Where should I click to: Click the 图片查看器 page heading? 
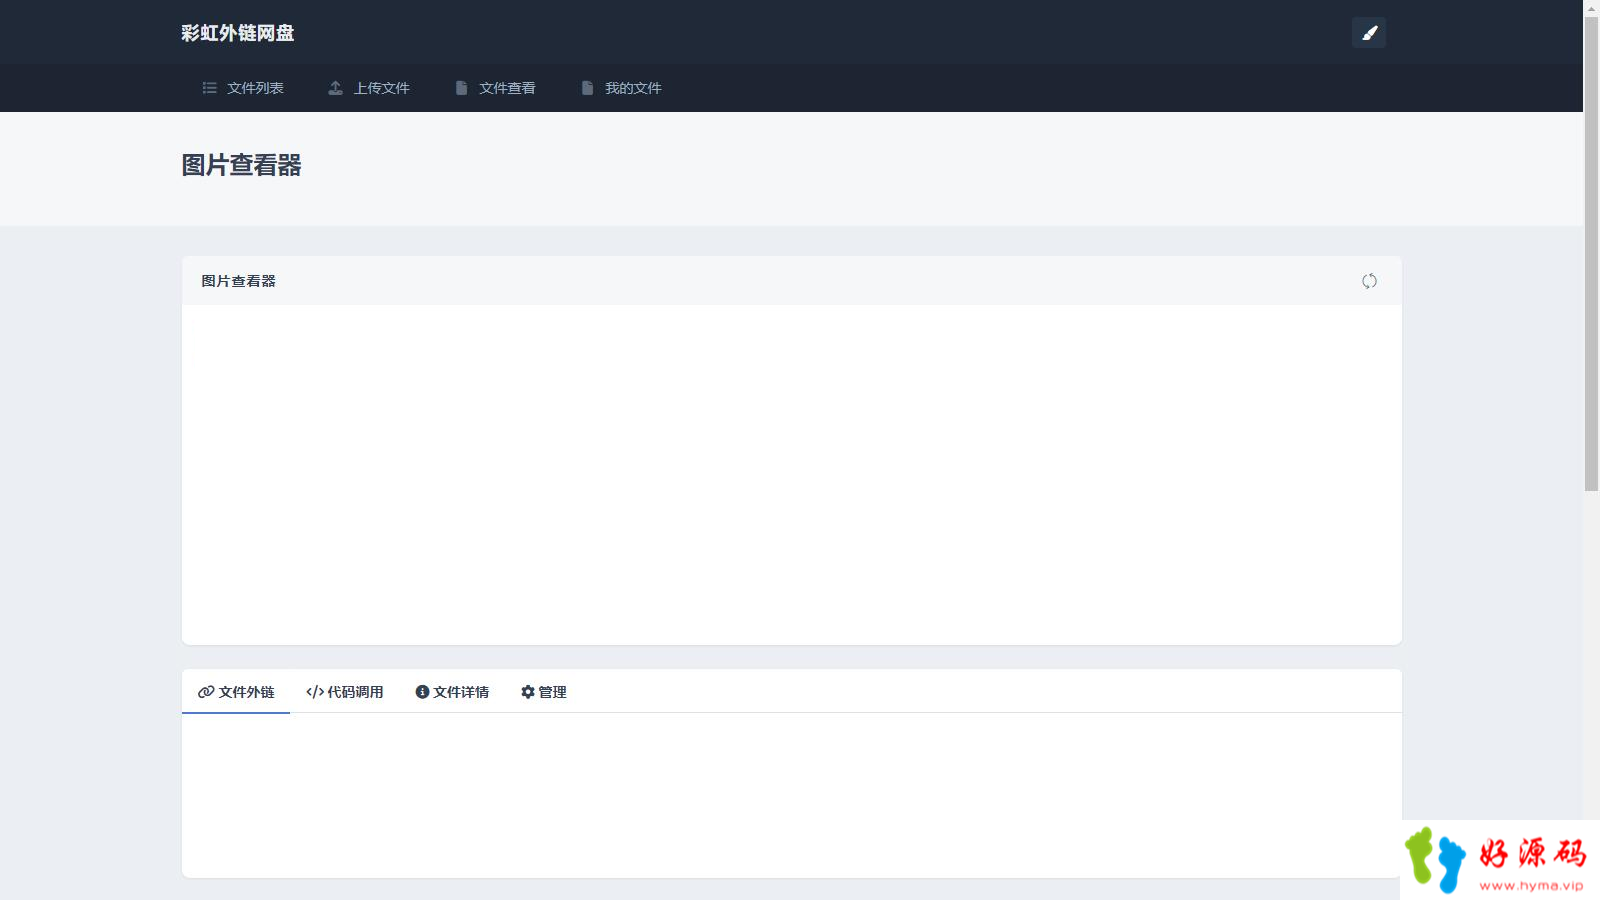coord(241,165)
